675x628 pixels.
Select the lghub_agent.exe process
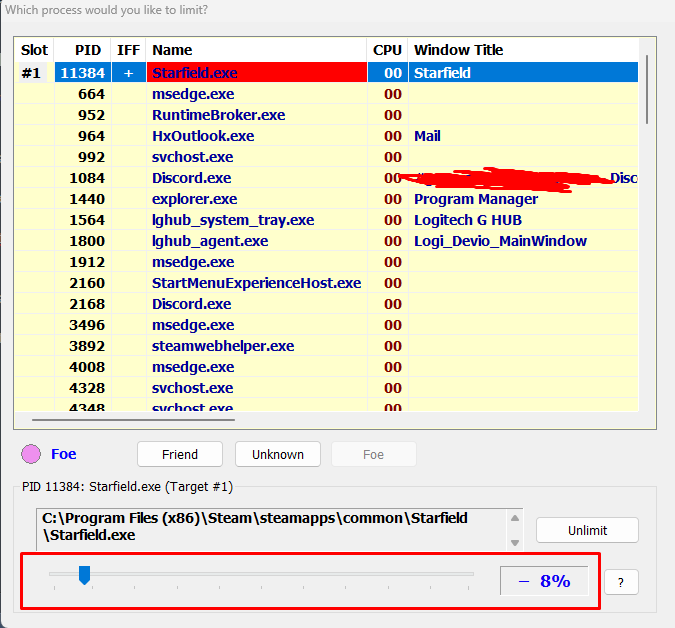click(x=326, y=241)
